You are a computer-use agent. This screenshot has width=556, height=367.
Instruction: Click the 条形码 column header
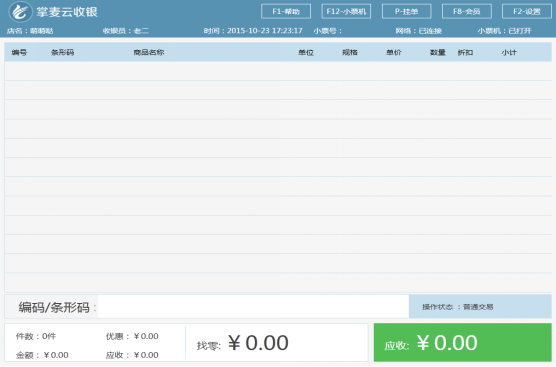[62, 52]
